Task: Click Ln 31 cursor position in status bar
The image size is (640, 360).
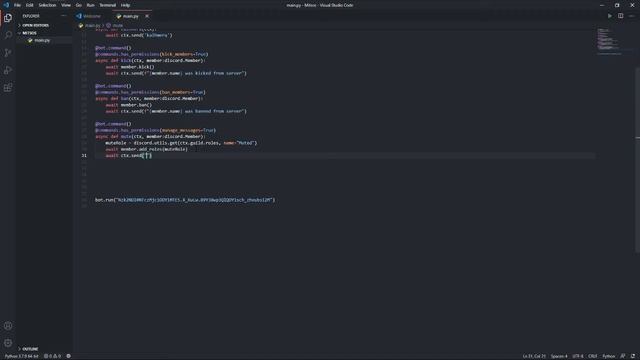Action: pyautogui.click(x=534, y=356)
